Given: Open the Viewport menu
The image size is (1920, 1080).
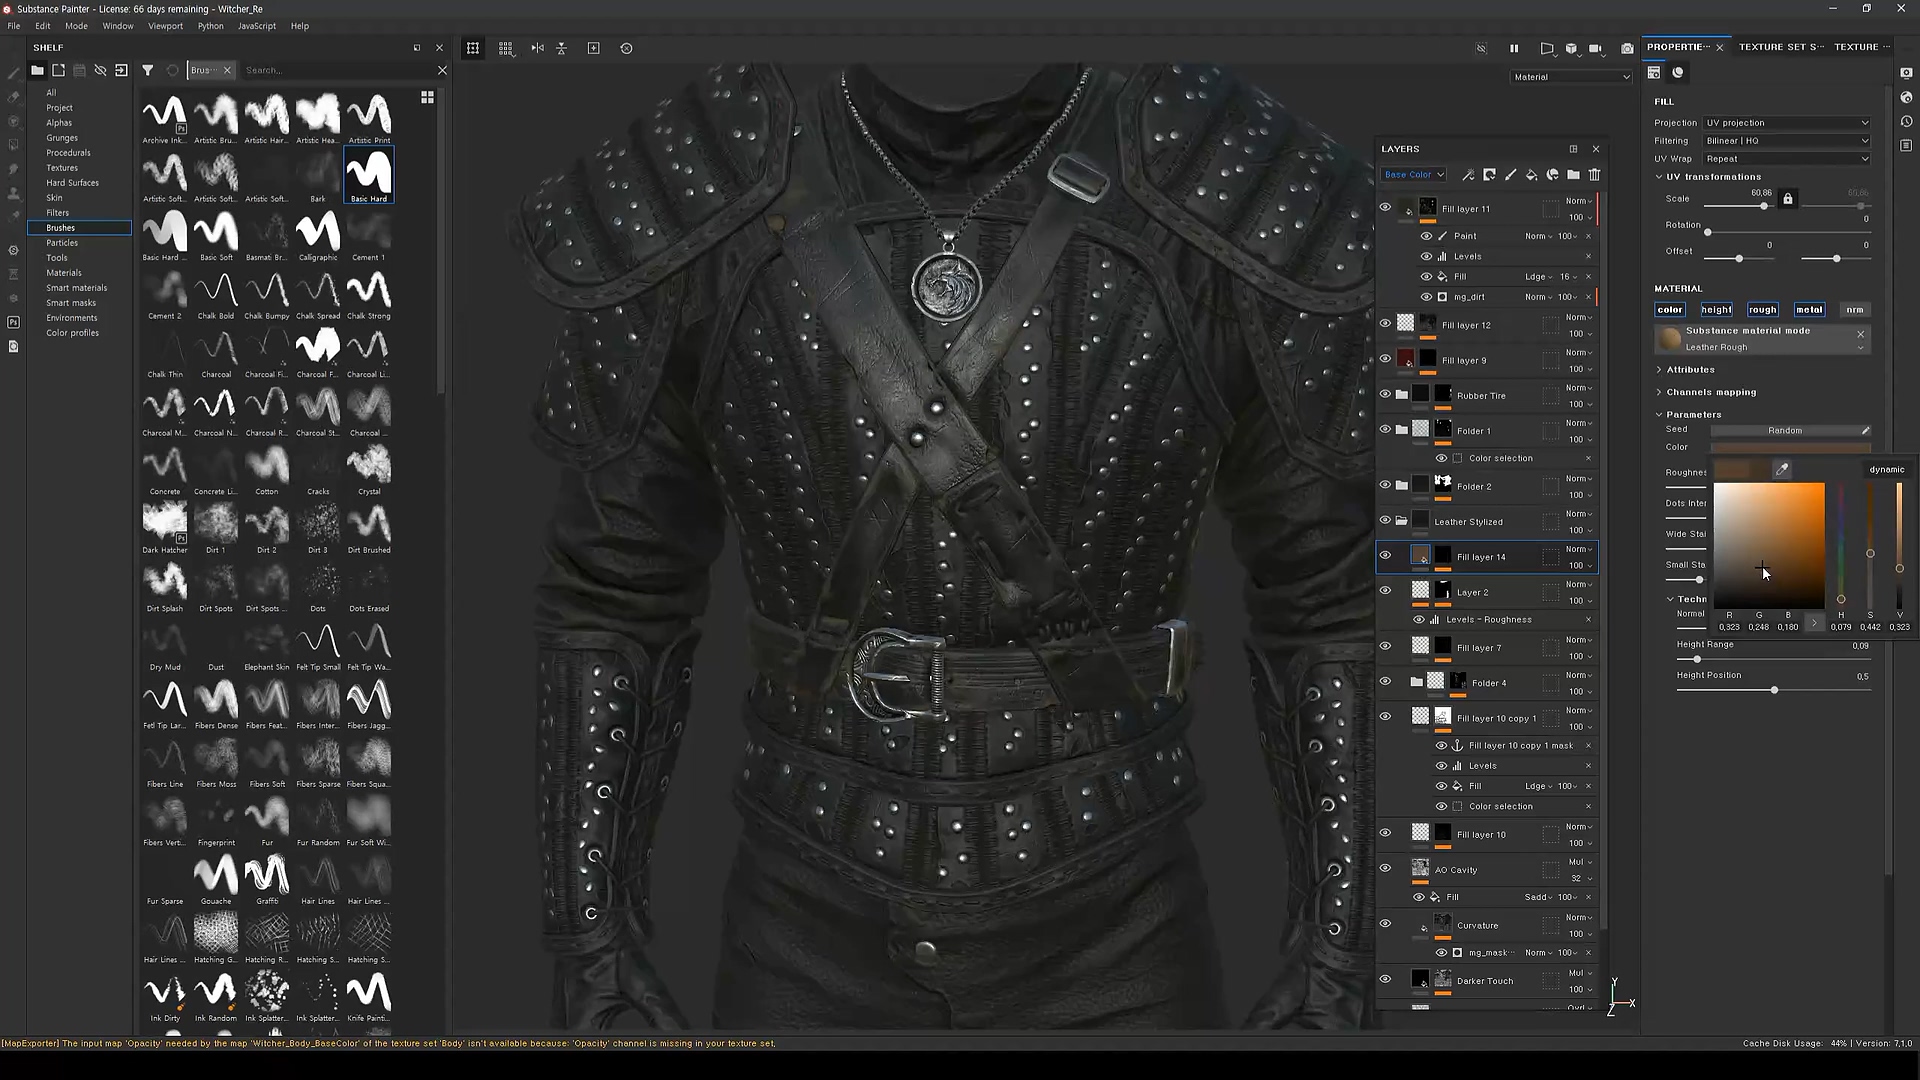Looking at the screenshot, I should pos(165,26).
